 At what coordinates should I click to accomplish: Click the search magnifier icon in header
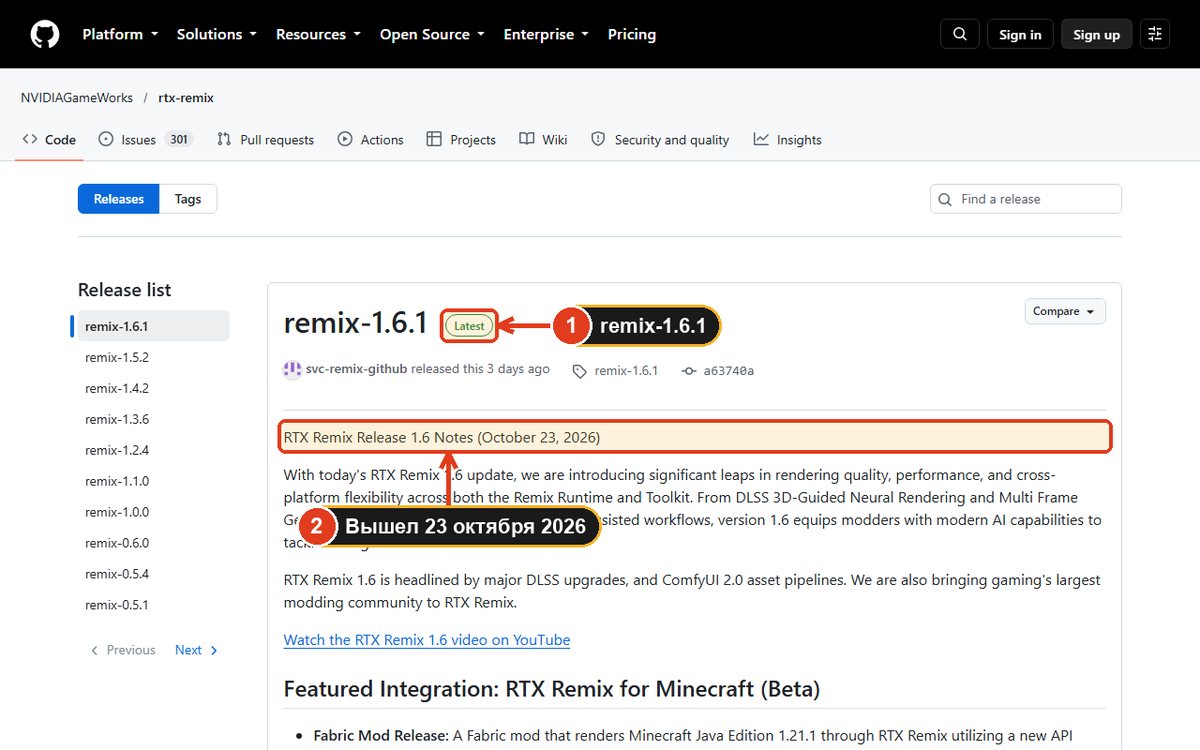click(x=960, y=34)
